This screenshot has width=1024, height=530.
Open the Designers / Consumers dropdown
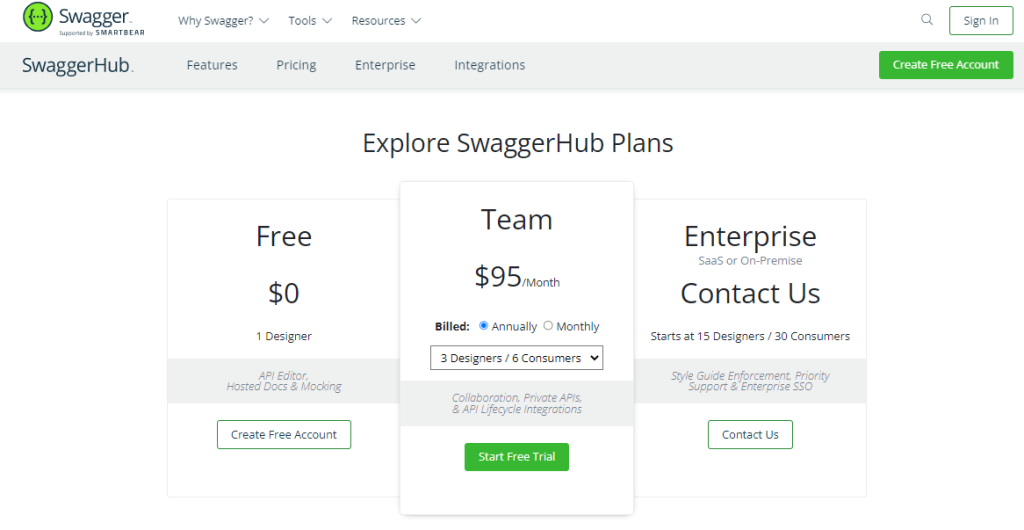[x=517, y=358]
